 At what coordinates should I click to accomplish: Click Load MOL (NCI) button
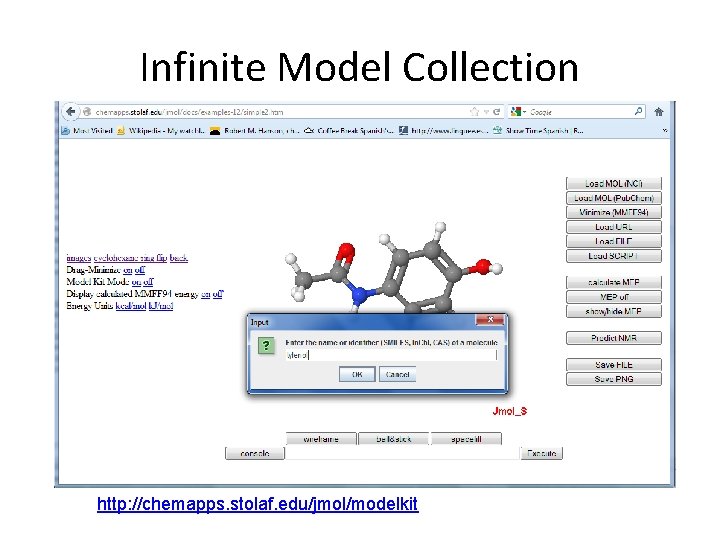614,184
